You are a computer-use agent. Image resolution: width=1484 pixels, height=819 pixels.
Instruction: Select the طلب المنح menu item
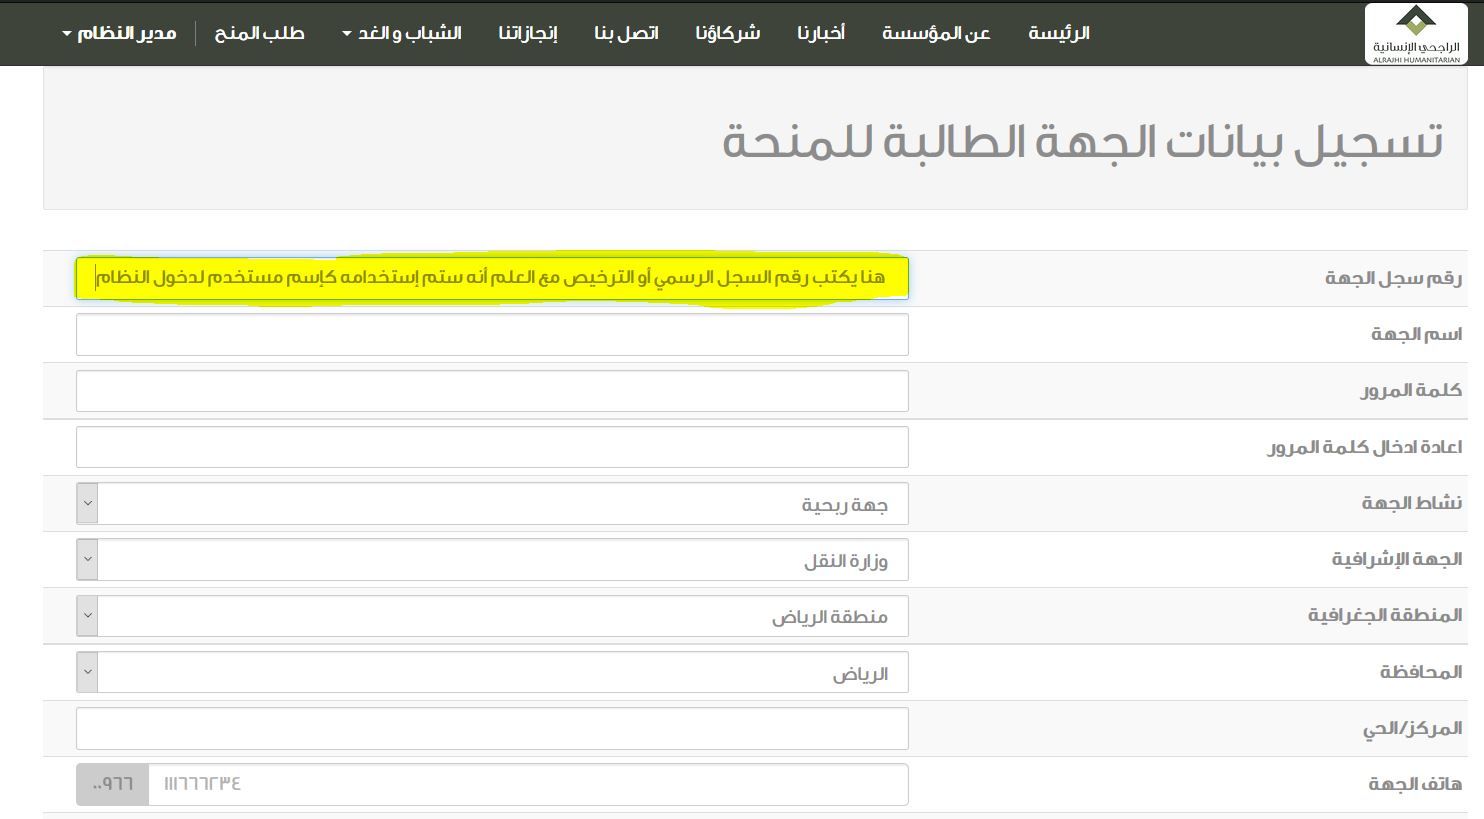click(x=259, y=32)
